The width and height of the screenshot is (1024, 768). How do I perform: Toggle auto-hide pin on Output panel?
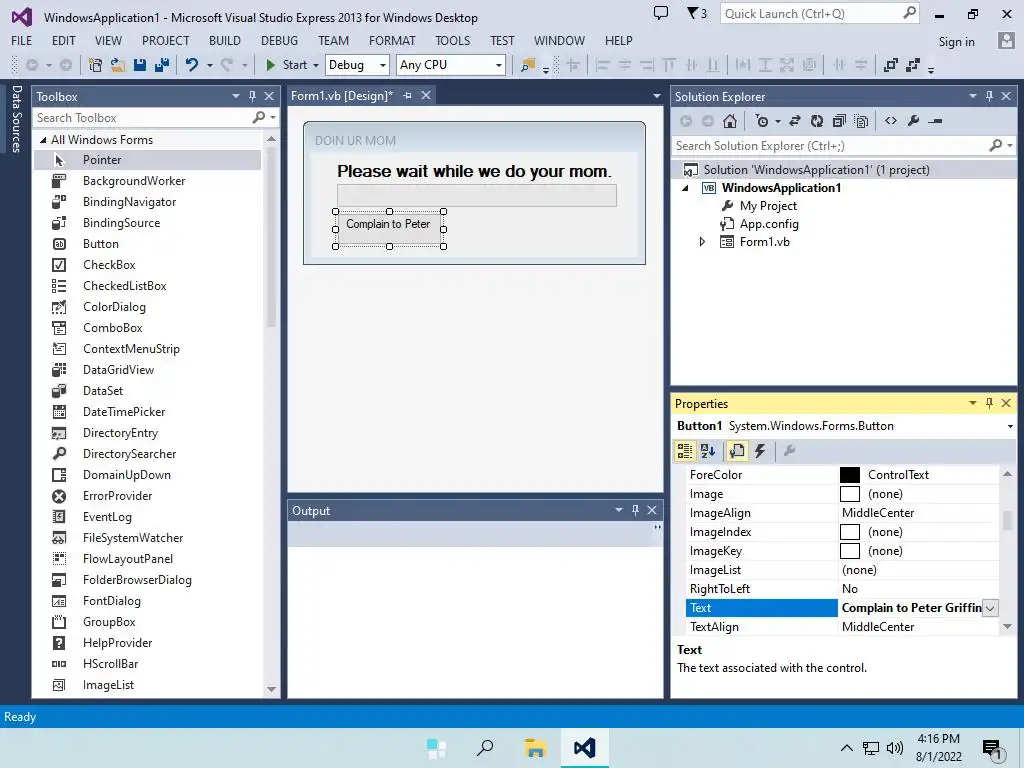click(x=635, y=510)
